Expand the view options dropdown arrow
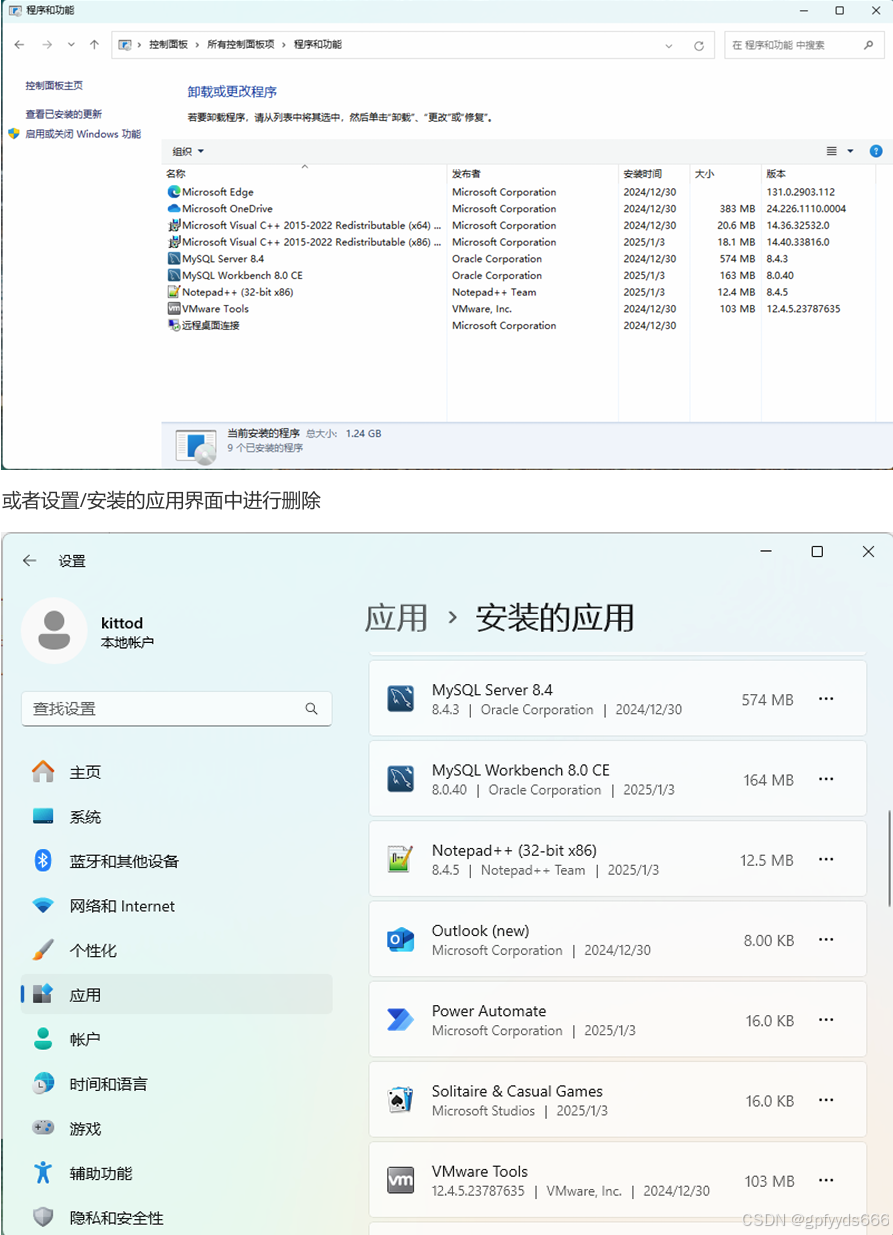The width and height of the screenshot is (893, 1235). click(x=851, y=151)
